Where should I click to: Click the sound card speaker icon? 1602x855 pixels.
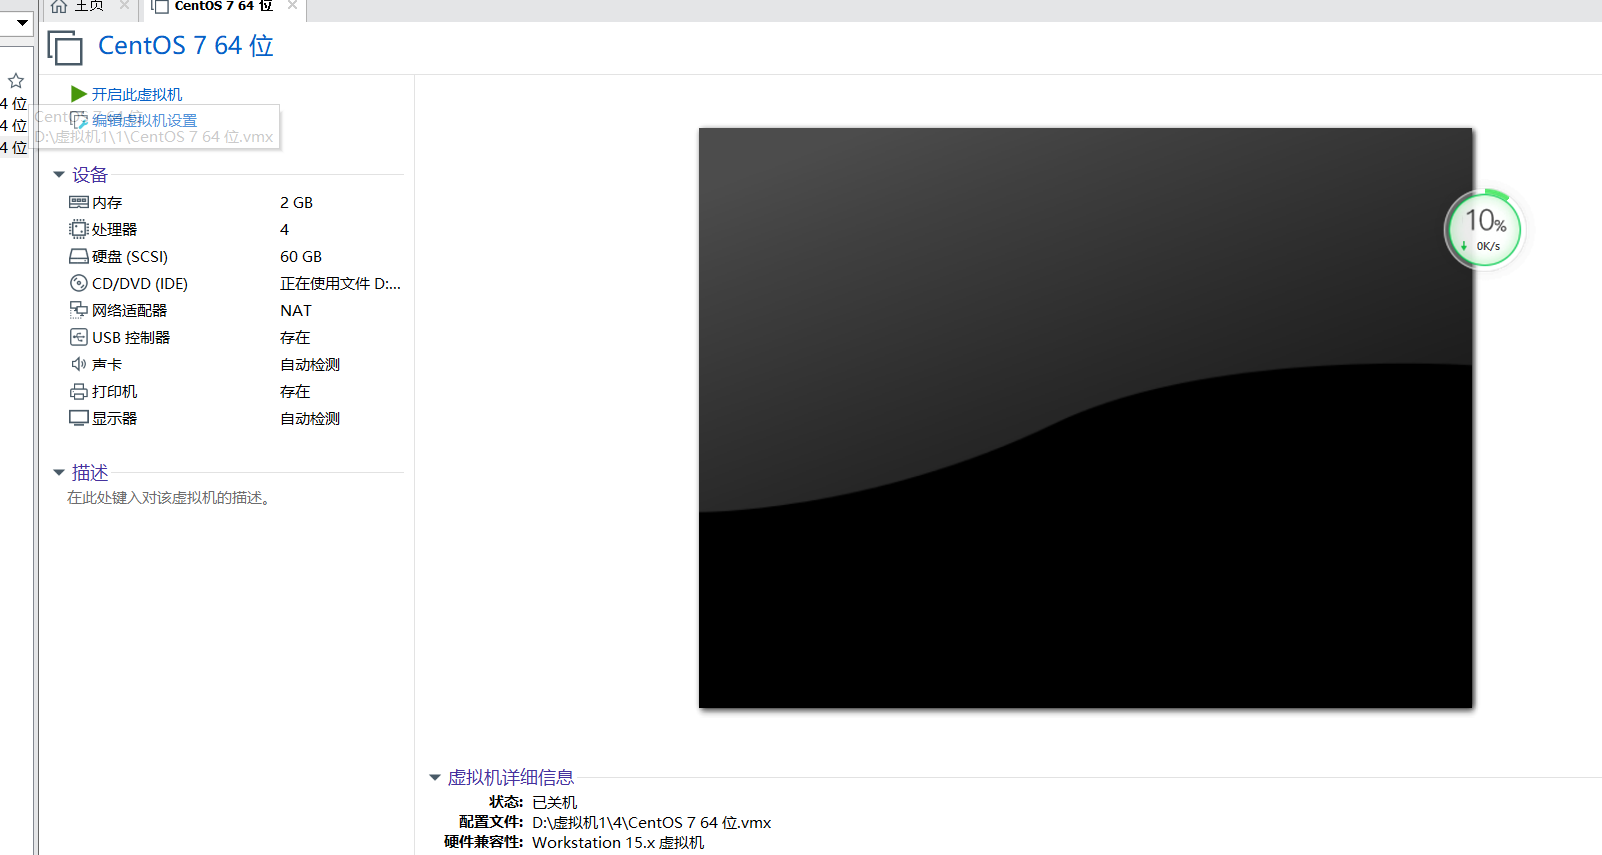click(x=79, y=364)
